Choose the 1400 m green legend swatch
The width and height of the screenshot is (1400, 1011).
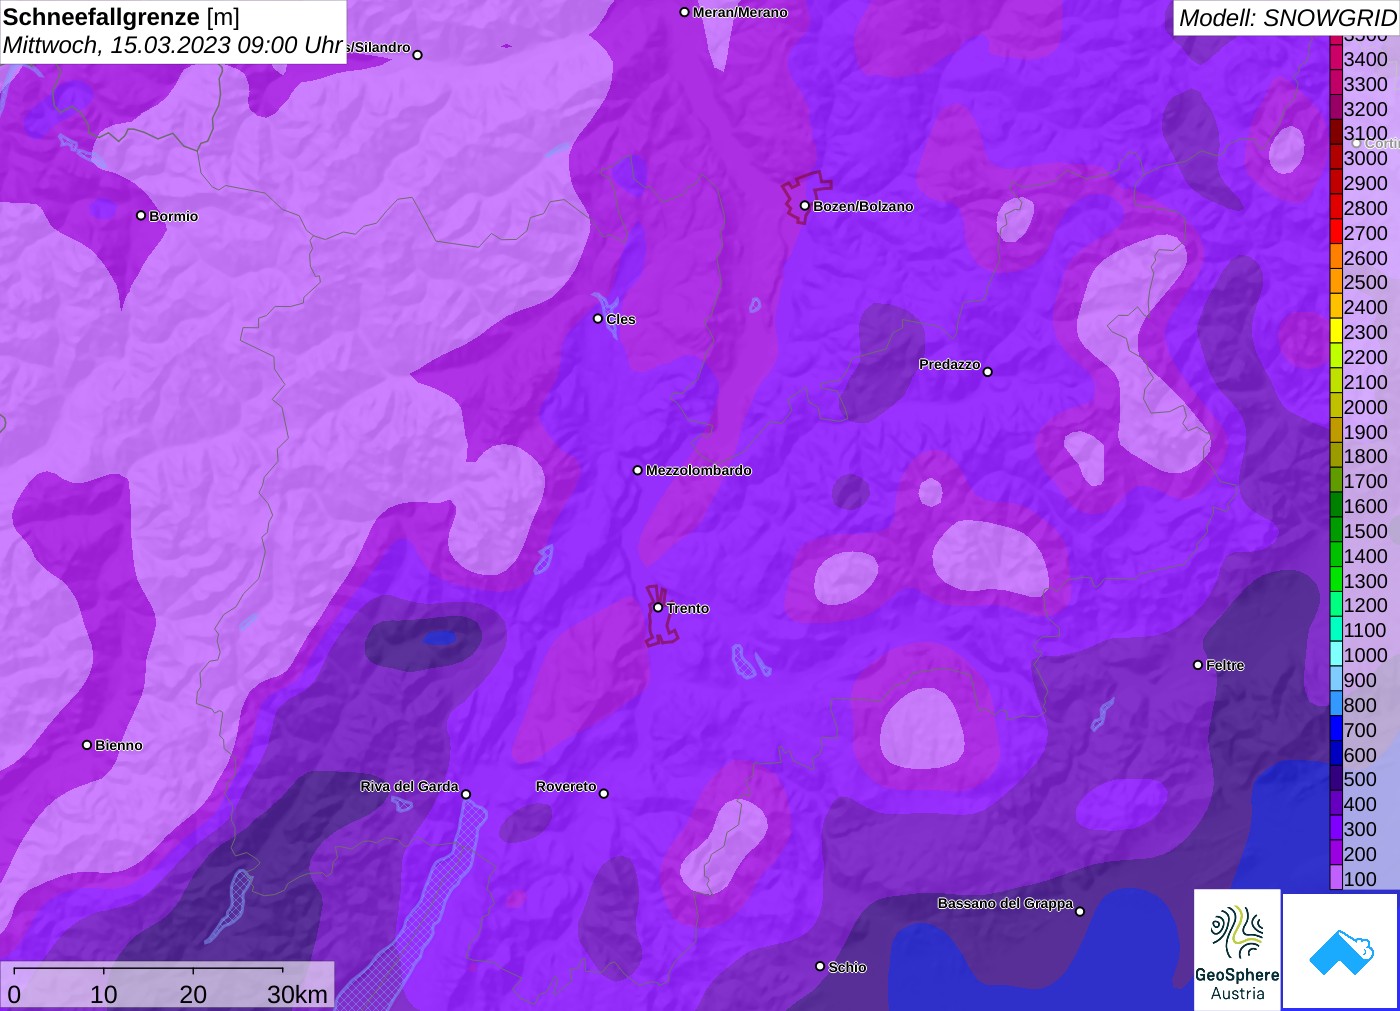(x=1336, y=555)
